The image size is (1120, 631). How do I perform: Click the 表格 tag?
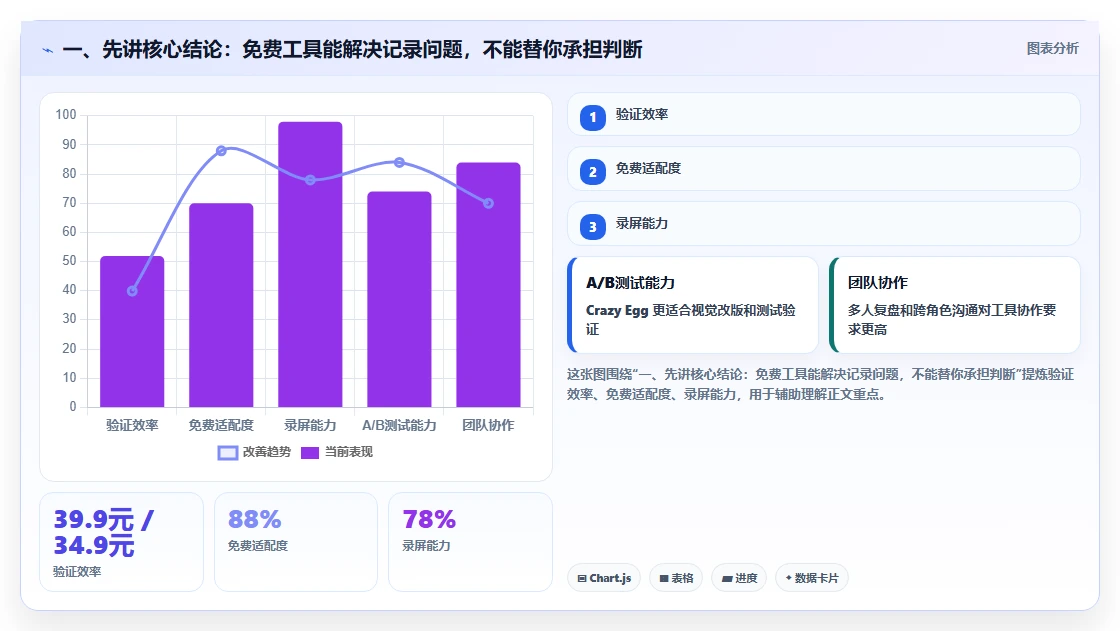(x=676, y=578)
